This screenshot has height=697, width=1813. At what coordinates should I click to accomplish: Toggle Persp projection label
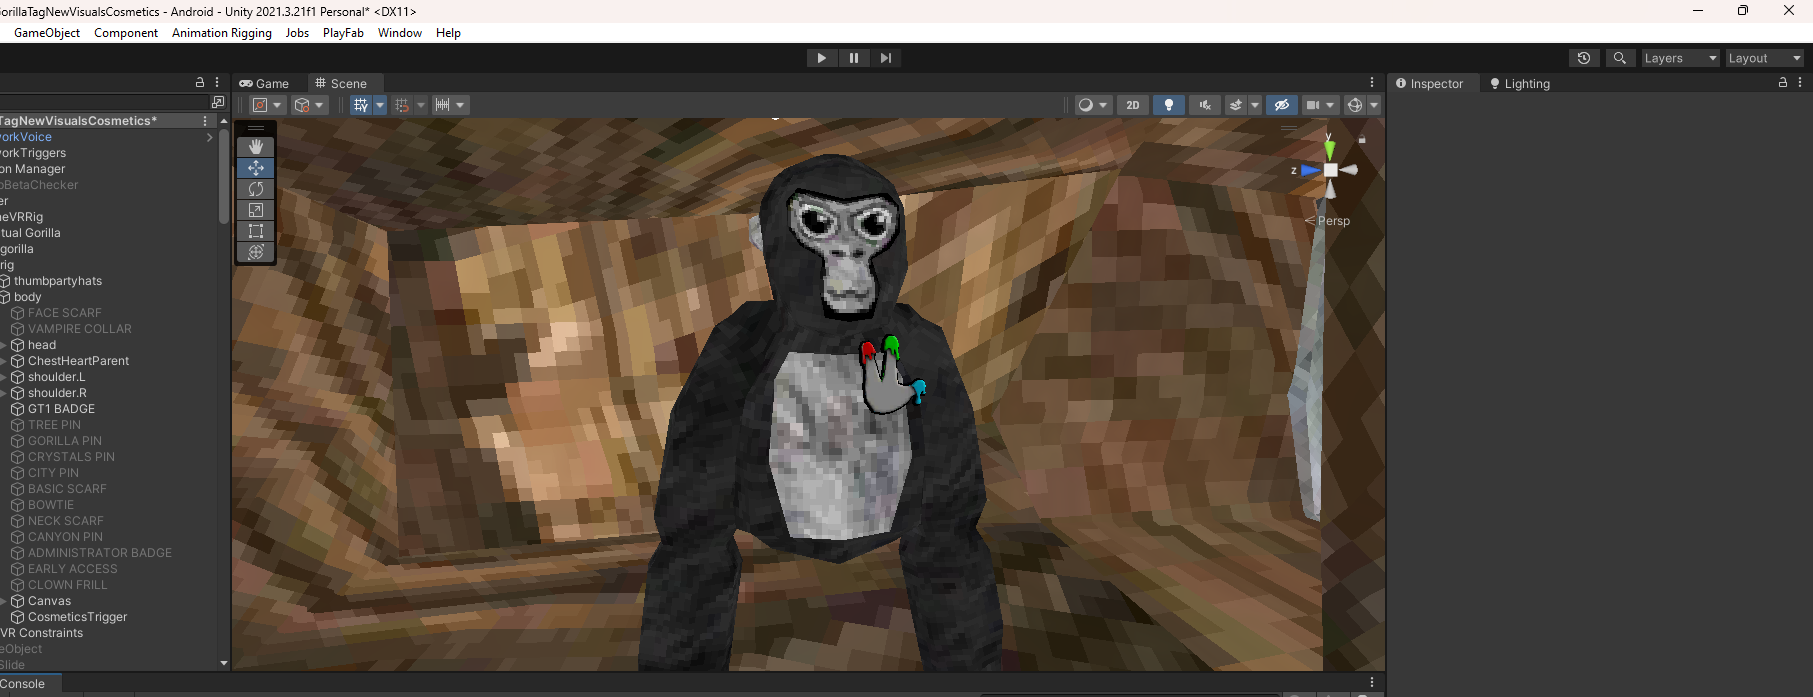pos(1328,221)
